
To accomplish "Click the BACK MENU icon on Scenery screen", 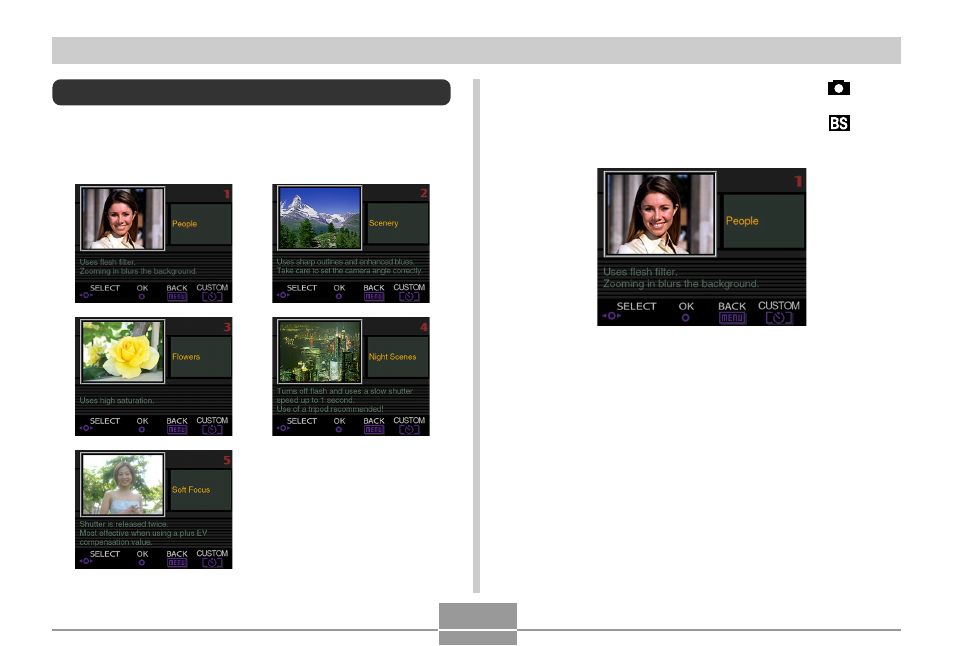I will point(374,297).
